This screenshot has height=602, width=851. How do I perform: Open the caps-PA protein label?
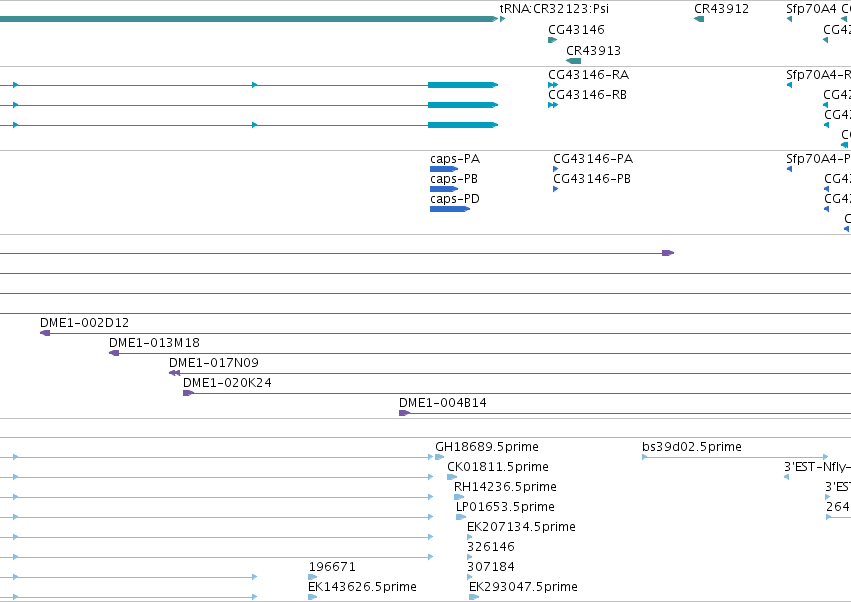click(455, 159)
